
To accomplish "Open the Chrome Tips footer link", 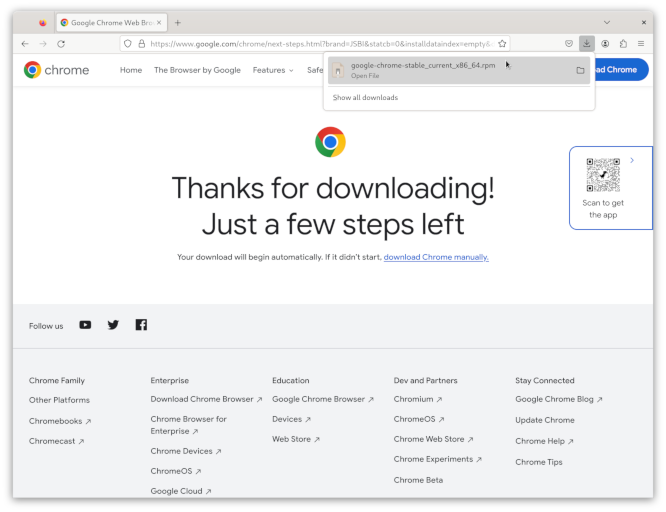I will (x=539, y=462).
